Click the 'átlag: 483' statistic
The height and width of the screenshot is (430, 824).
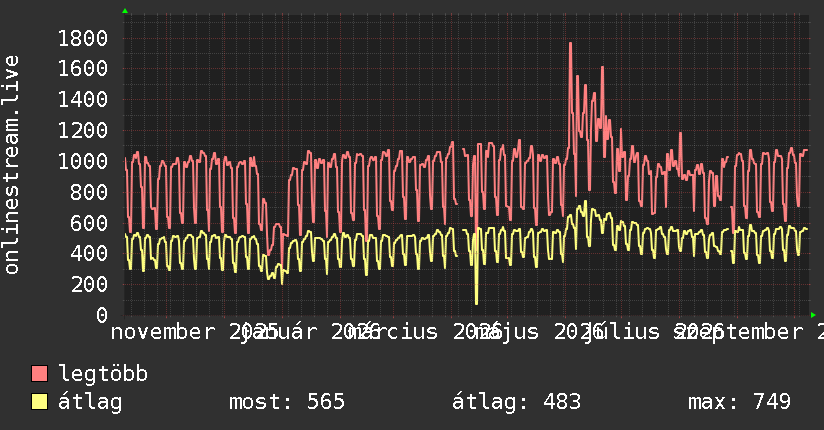(517, 402)
